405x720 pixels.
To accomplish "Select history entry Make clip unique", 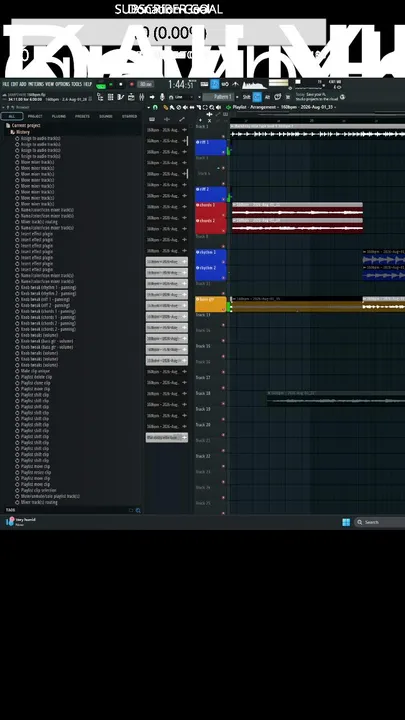I will pos(35,371).
